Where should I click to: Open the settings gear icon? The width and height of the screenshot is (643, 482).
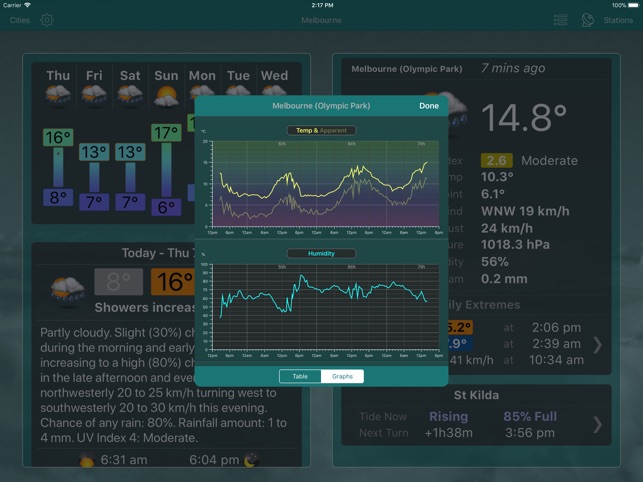coord(47,20)
